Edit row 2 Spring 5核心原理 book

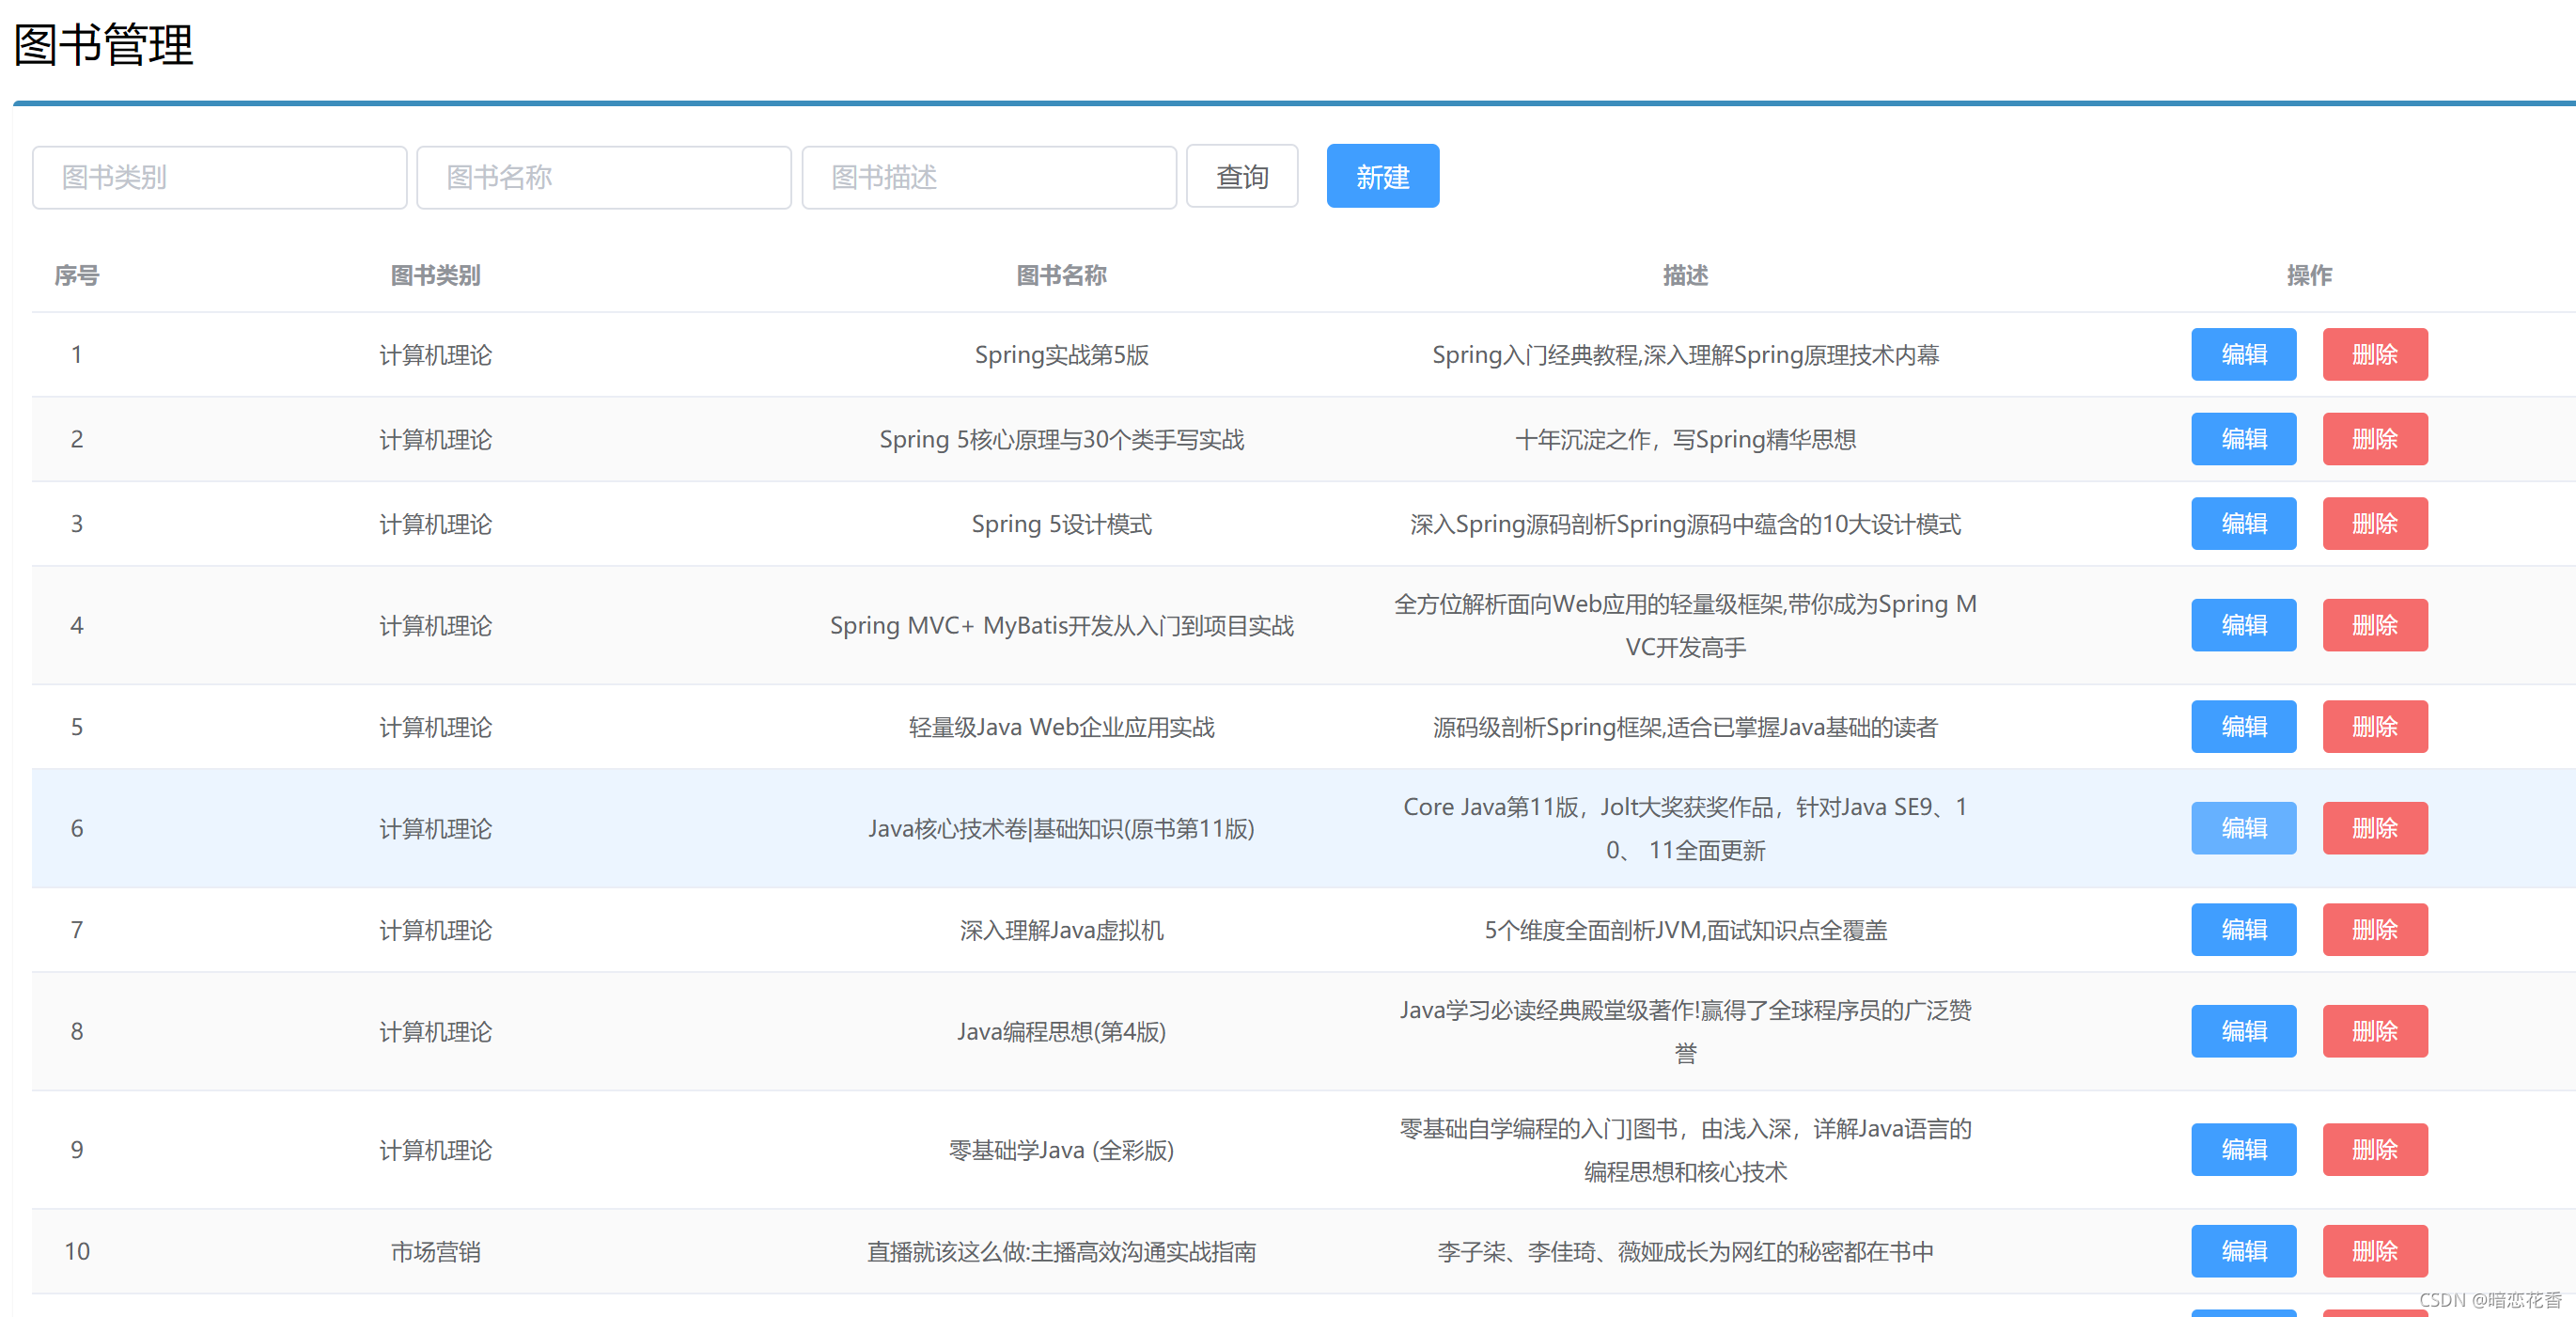coord(2243,439)
